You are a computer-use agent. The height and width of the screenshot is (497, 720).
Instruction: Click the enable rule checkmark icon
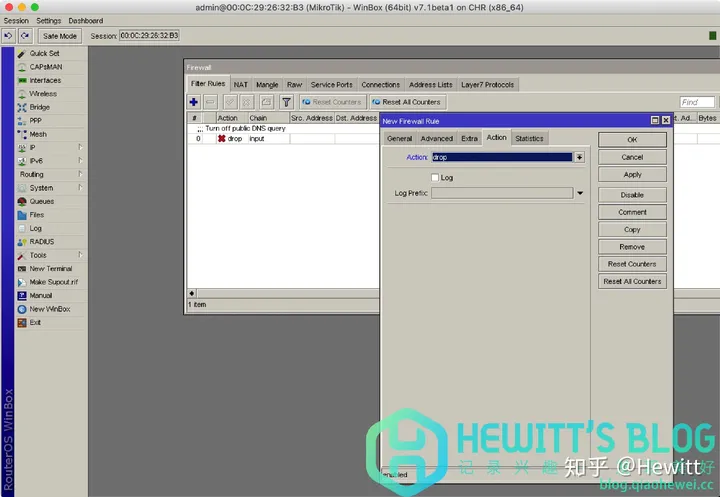230,102
